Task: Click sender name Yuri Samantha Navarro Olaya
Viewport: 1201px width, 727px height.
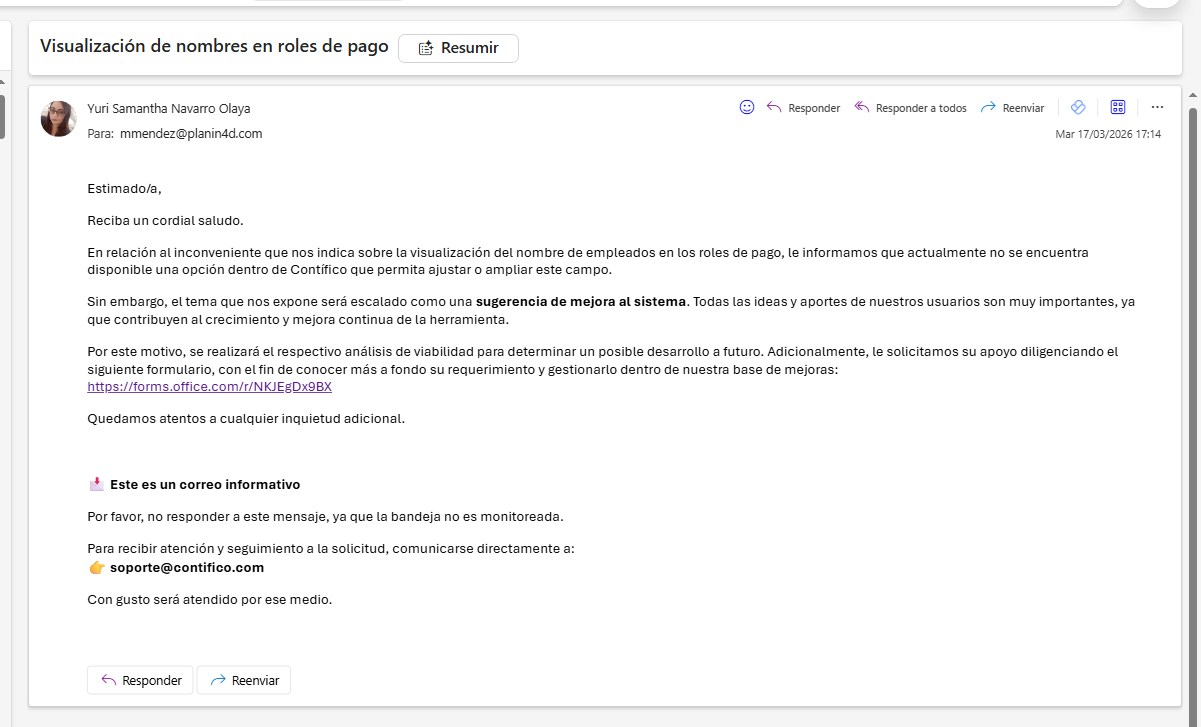Action: pyautogui.click(x=169, y=108)
